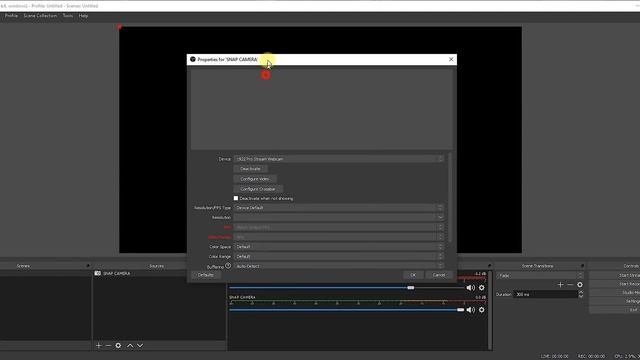The height and width of the screenshot is (360, 640).
Task: Open source properties gear in Sources toolbar
Action: 118,346
